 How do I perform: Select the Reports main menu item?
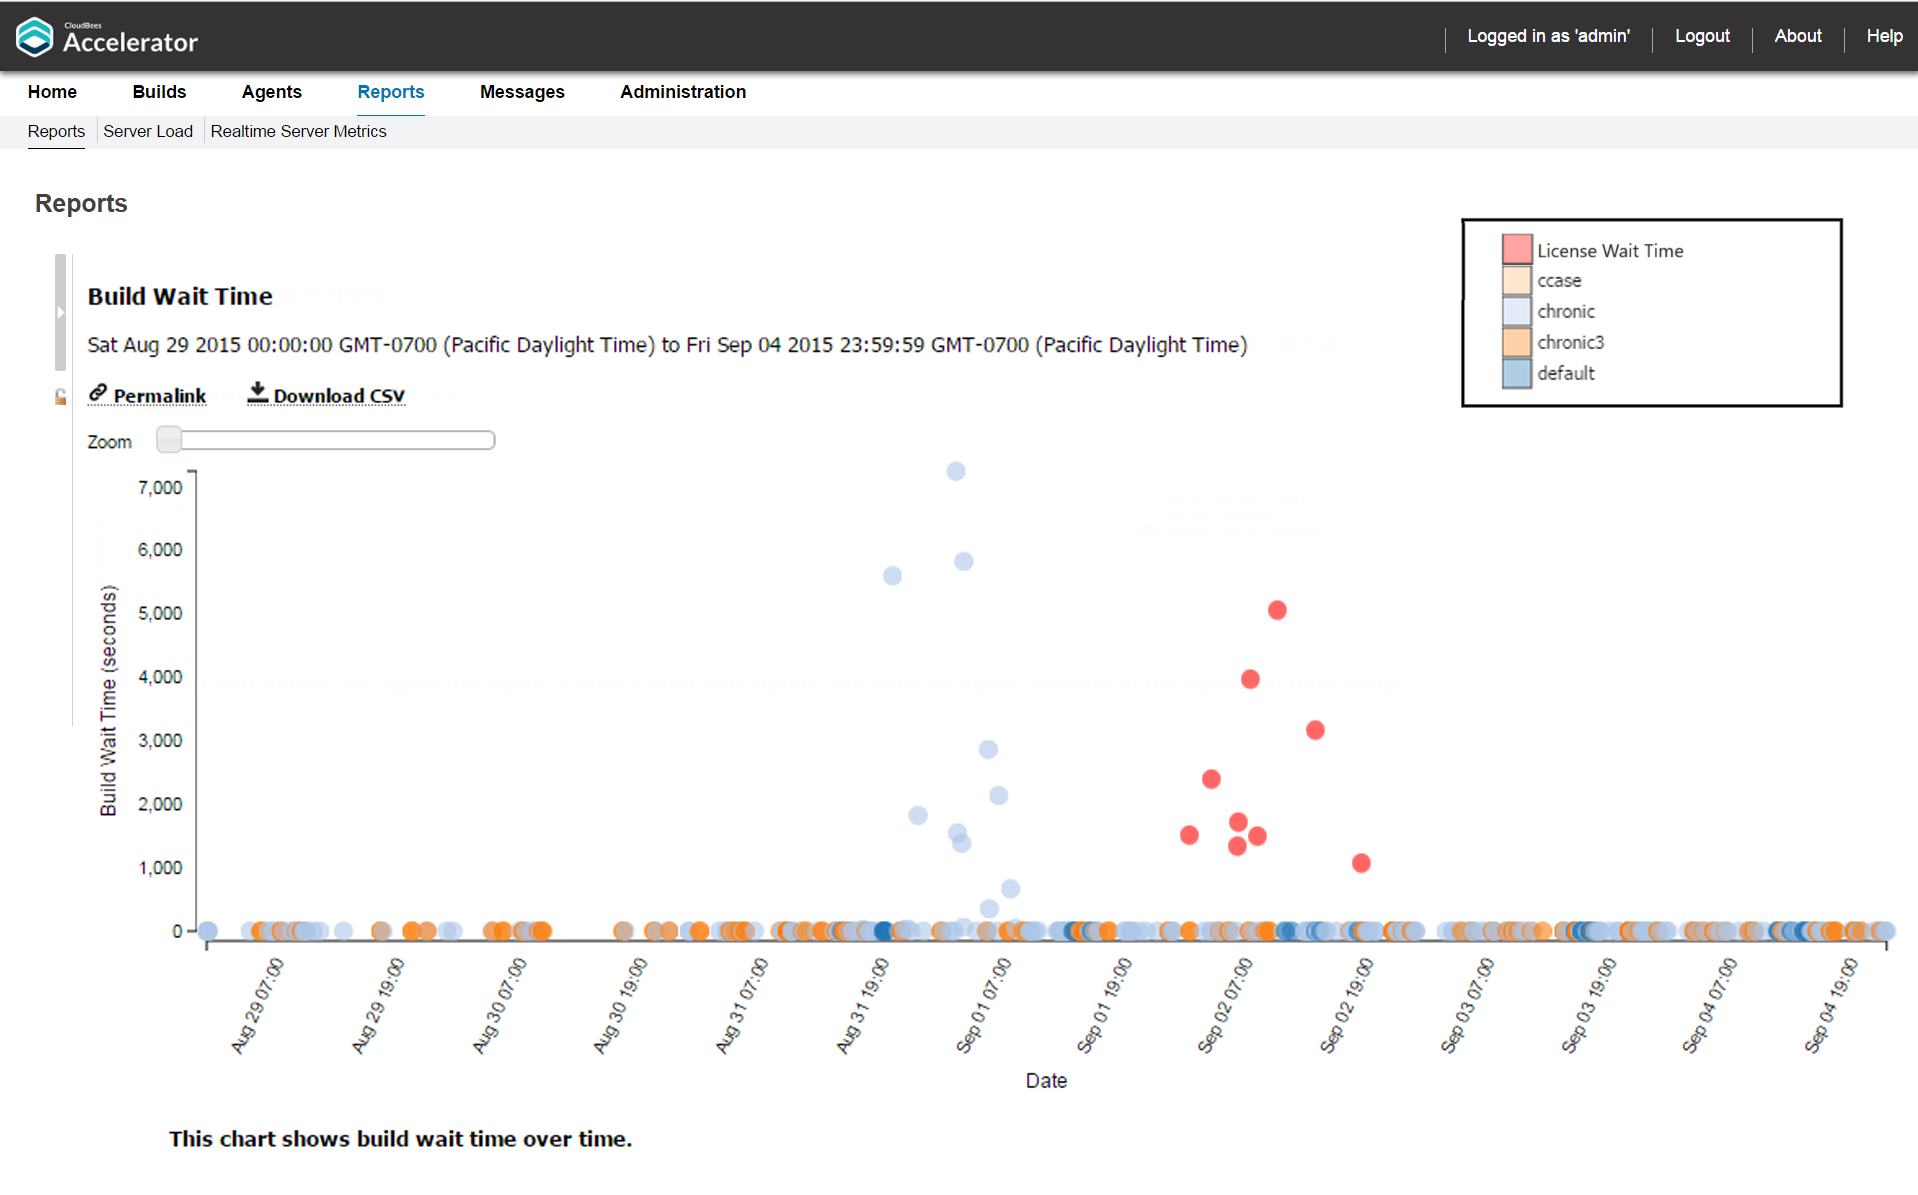(x=391, y=92)
